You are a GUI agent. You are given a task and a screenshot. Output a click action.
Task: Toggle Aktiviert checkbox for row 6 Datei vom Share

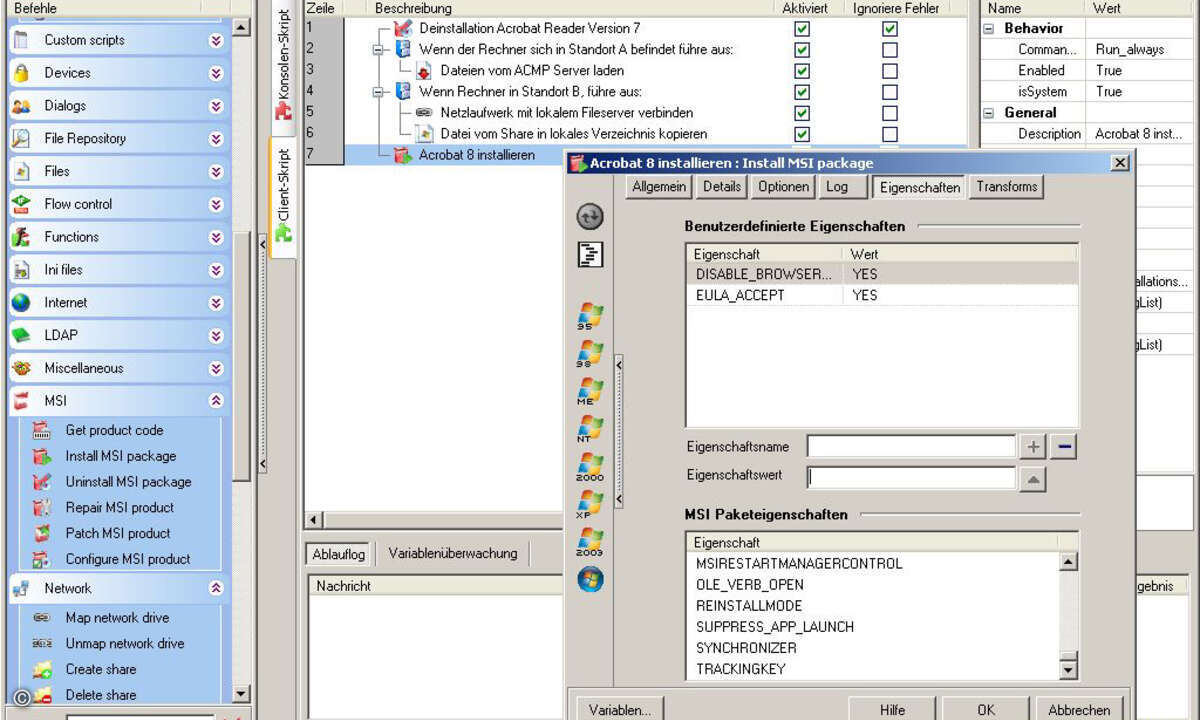click(x=802, y=134)
